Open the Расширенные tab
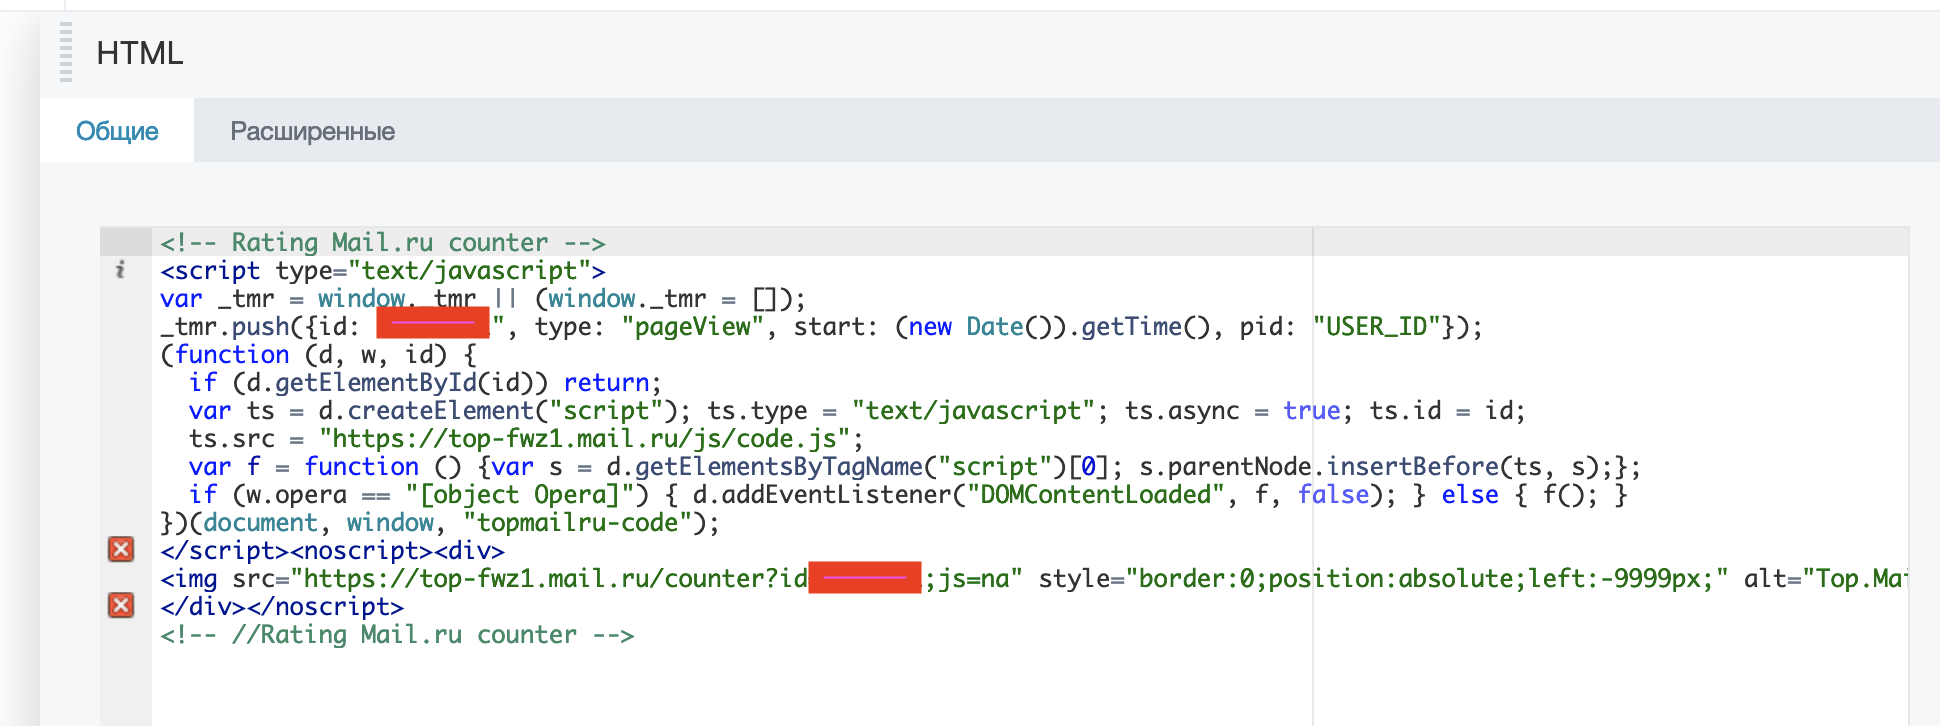This screenshot has height=726, width=1940. coord(312,131)
